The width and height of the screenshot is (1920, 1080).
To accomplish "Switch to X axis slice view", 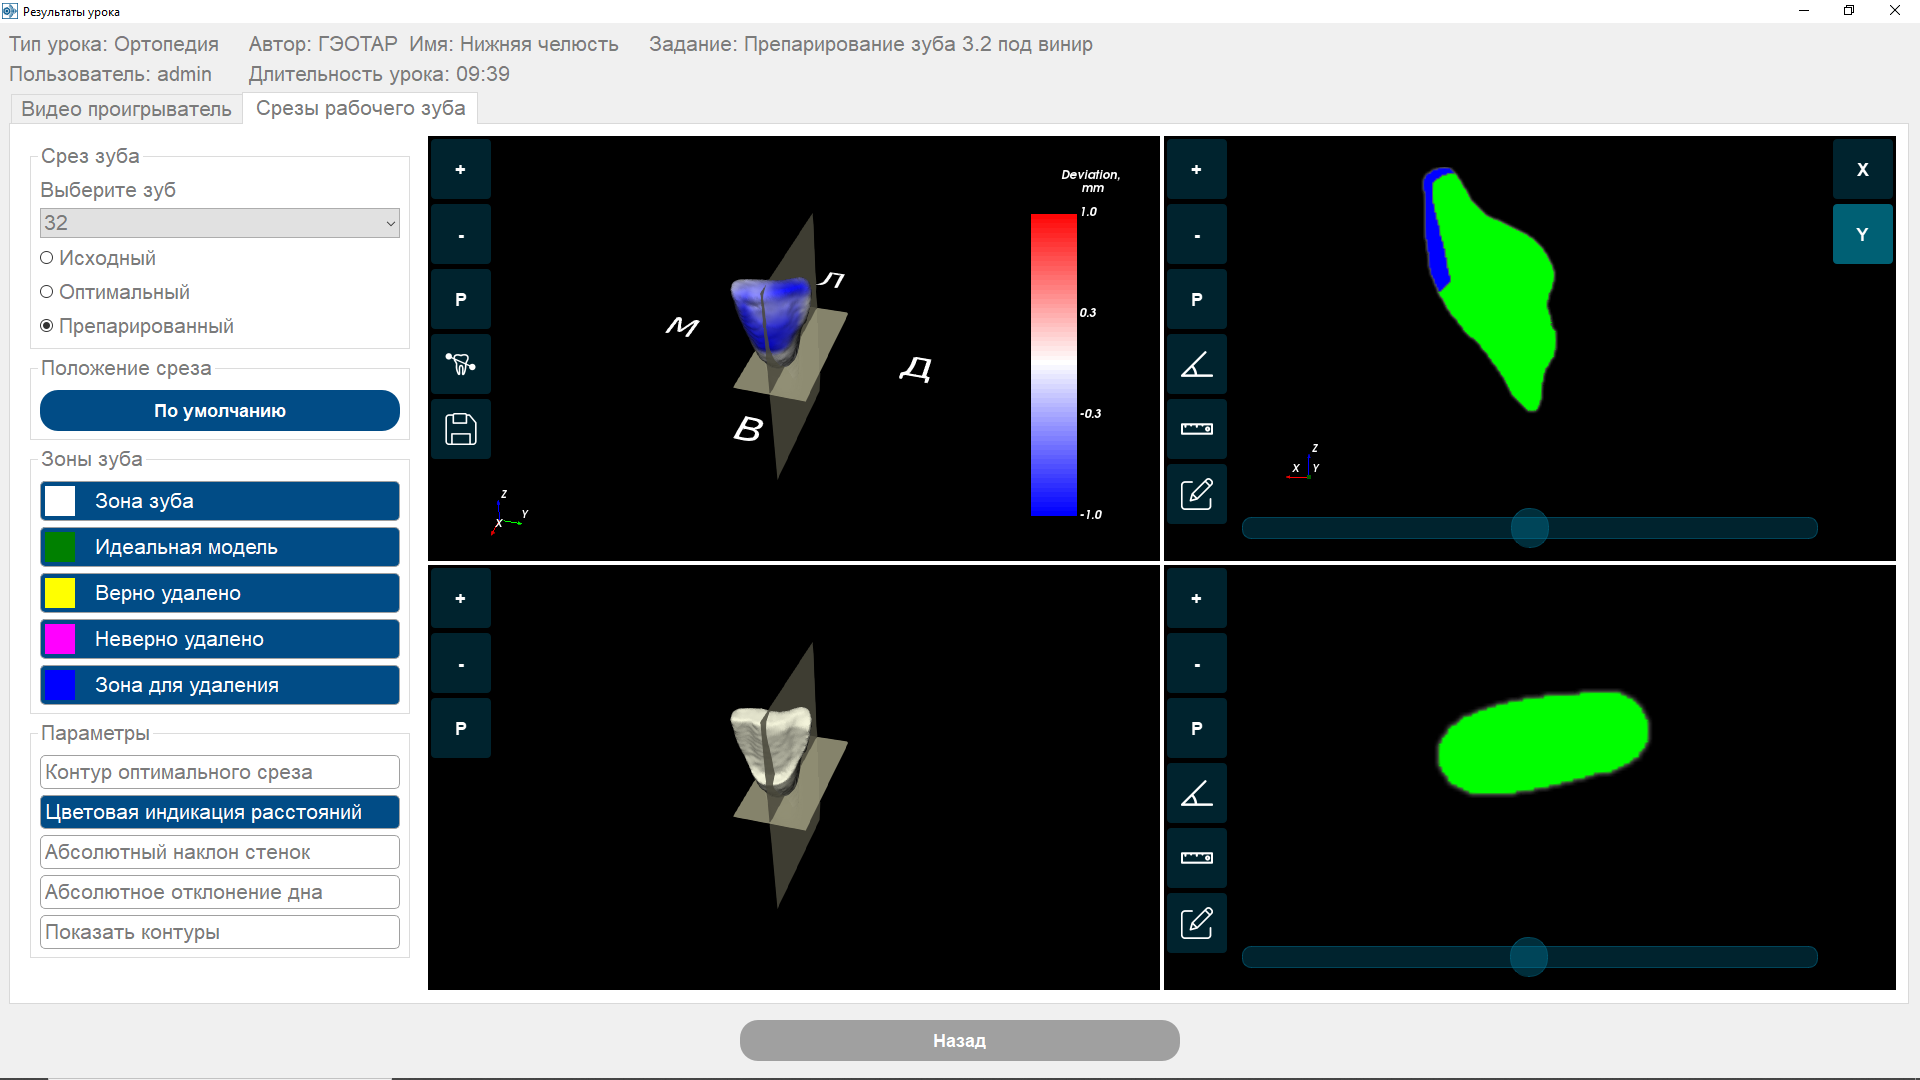I will (1862, 170).
